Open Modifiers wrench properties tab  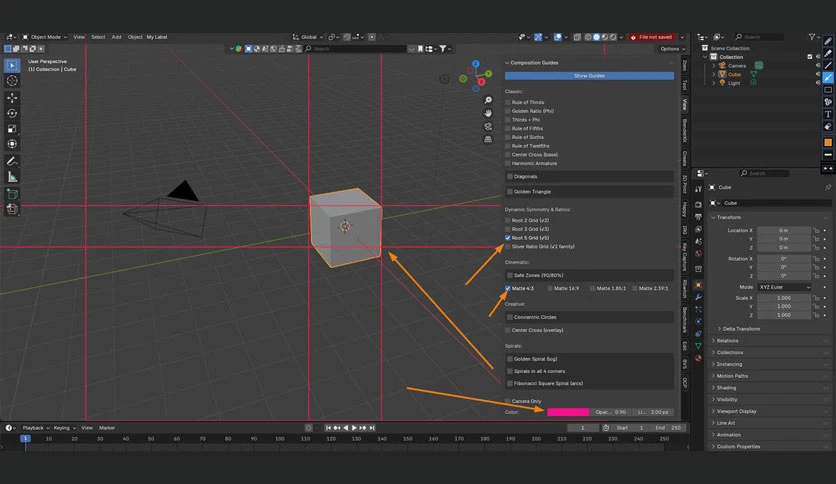coord(698,297)
